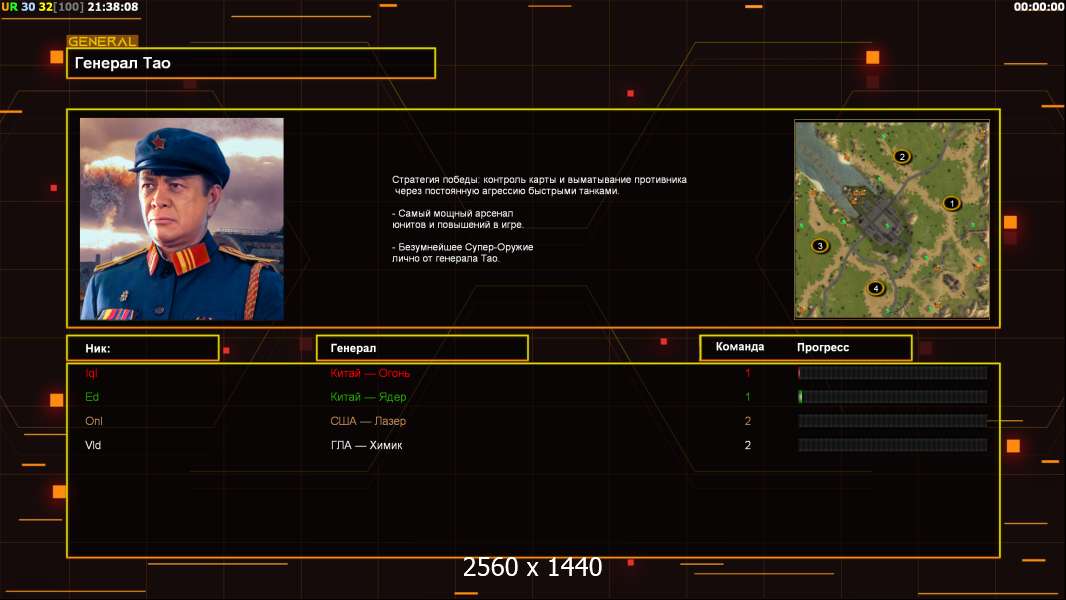Screen dimensions: 1066x600
Task: Click the 00:00:00 timer at top right
Action: [x=1038, y=7]
